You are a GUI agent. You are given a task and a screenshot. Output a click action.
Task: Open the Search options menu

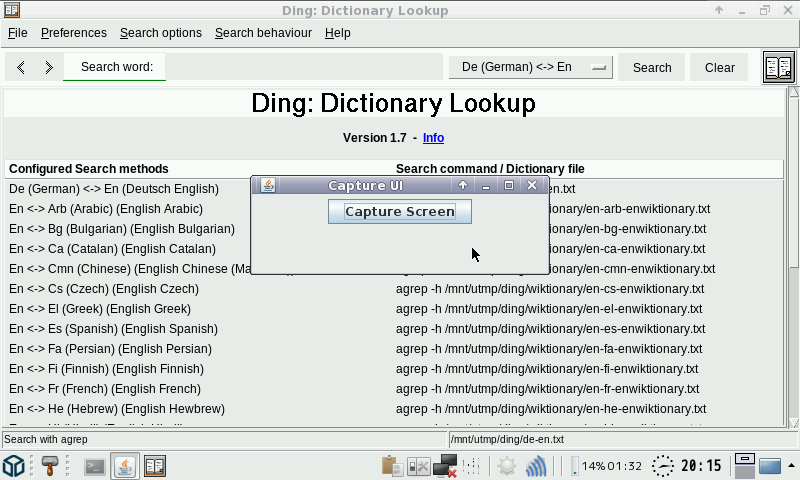[160, 33]
